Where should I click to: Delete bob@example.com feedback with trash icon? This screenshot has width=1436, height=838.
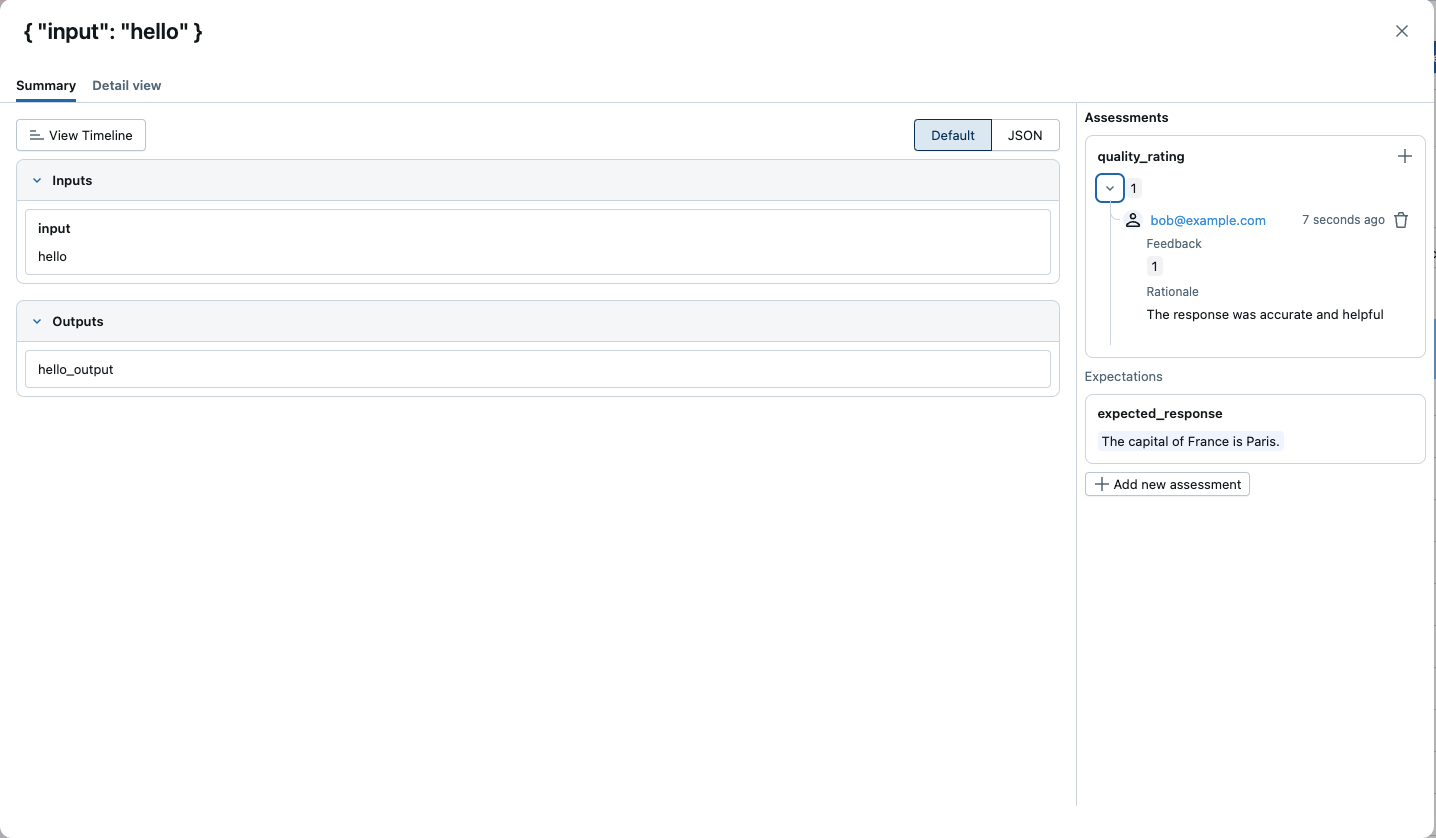coord(1401,220)
